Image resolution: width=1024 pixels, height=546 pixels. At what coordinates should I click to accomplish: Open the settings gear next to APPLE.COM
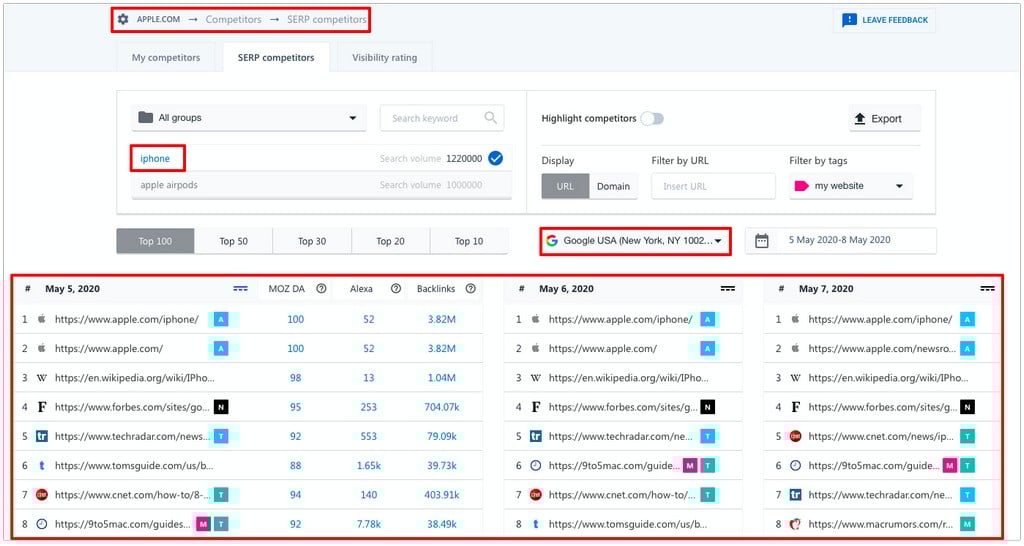pos(123,20)
